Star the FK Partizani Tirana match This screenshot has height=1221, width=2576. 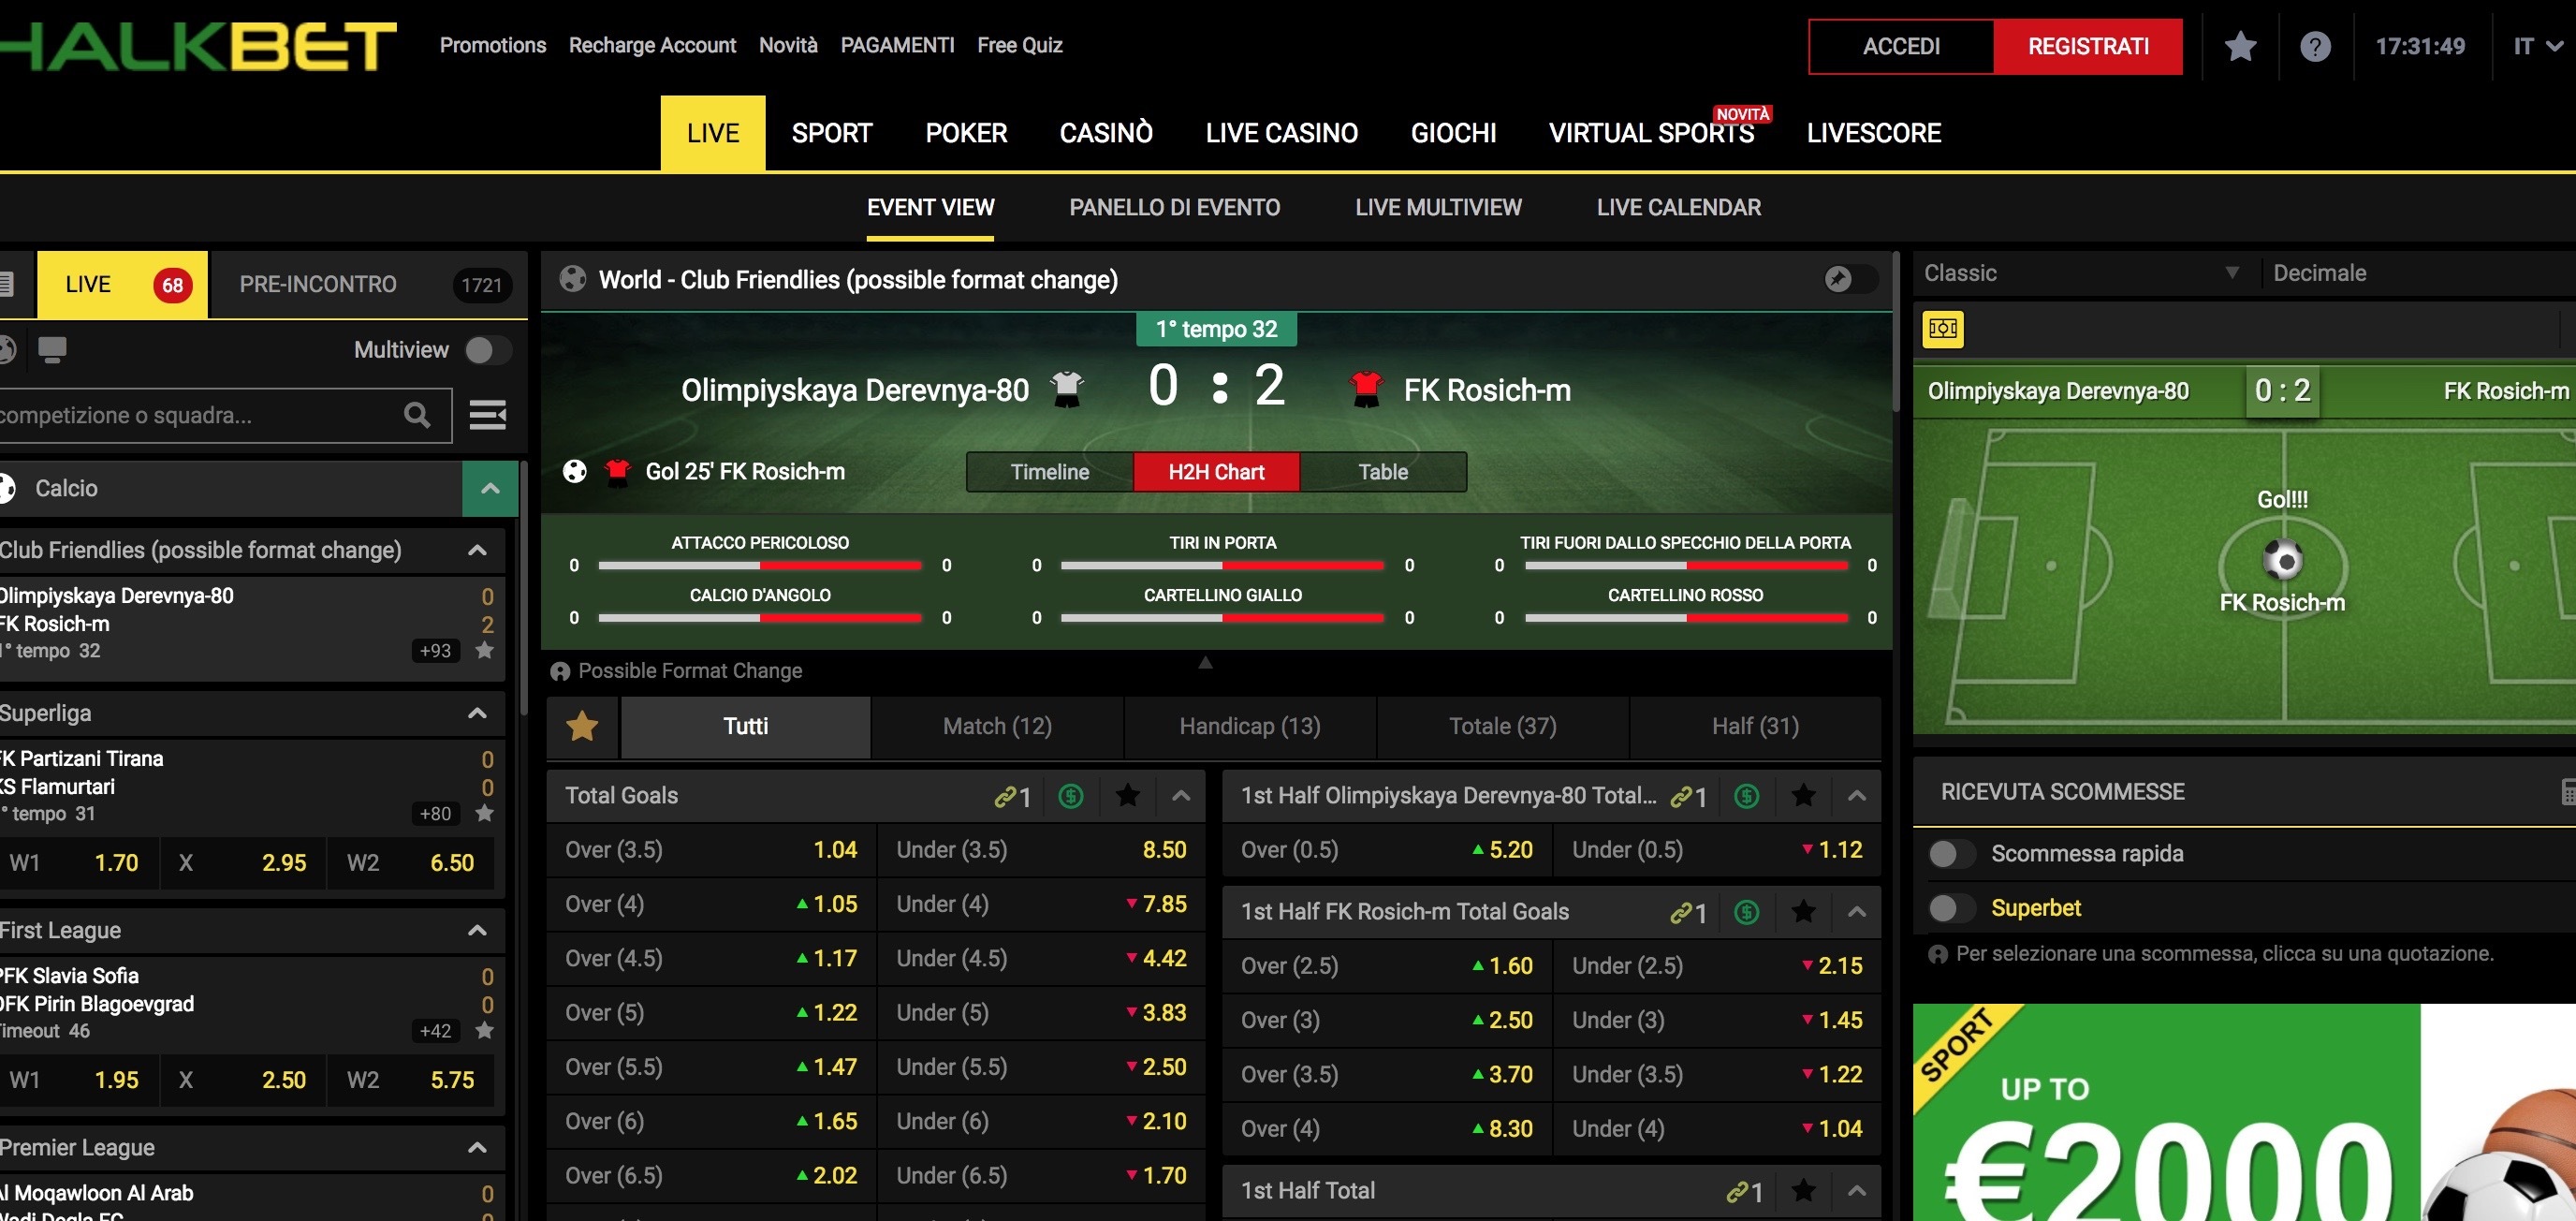(485, 813)
